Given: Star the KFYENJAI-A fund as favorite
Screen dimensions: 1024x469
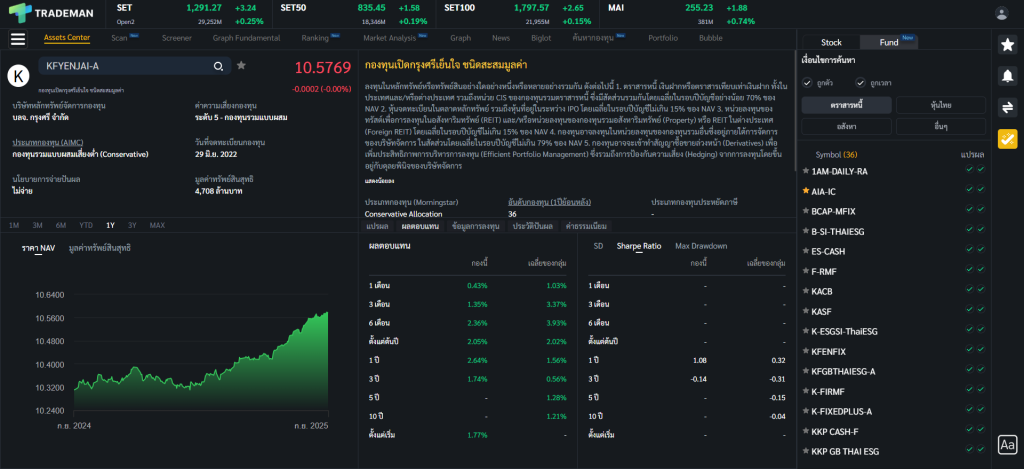Looking at the screenshot, I should [241, 66].
